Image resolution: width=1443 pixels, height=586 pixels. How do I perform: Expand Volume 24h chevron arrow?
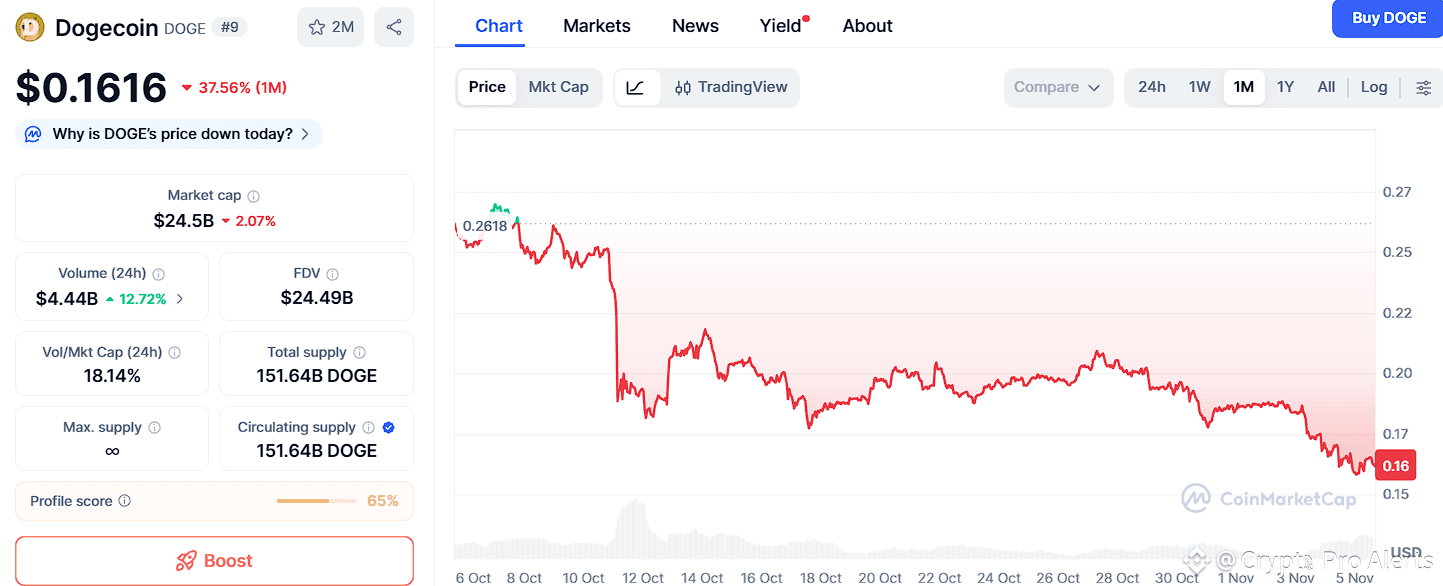tap(180, 298)
